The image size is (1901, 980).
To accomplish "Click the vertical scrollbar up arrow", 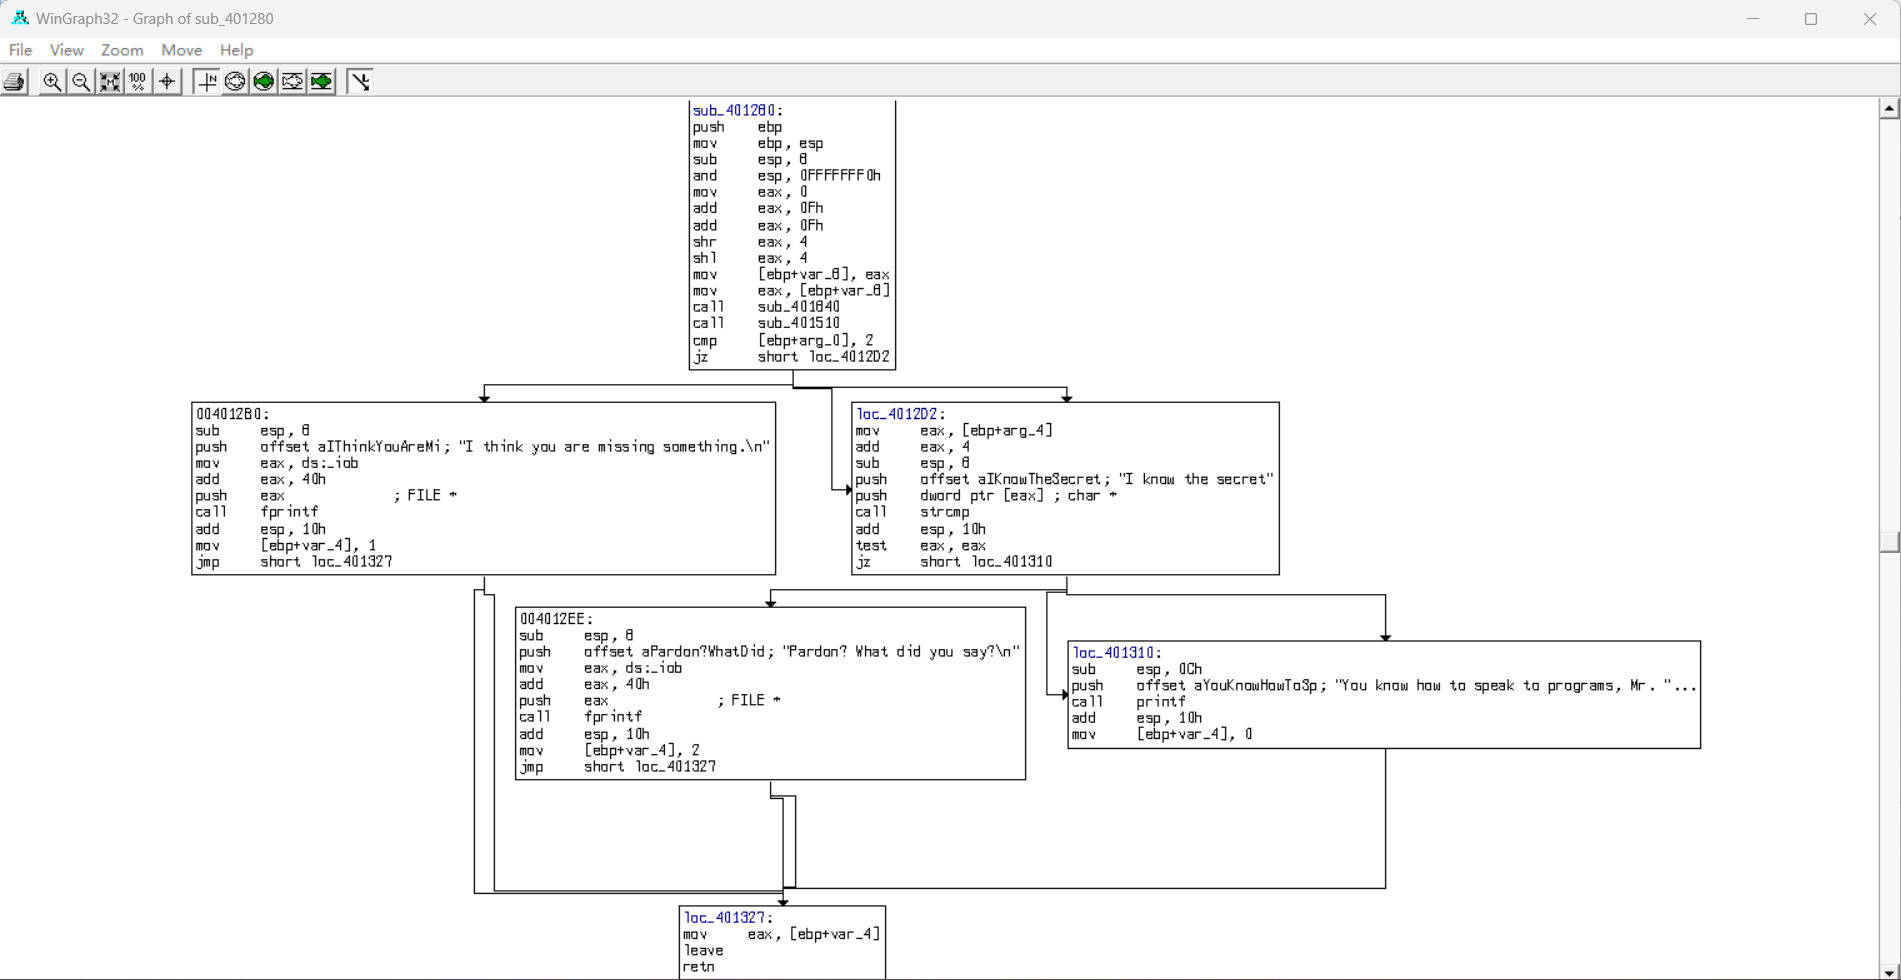I will click(1889, 108).
